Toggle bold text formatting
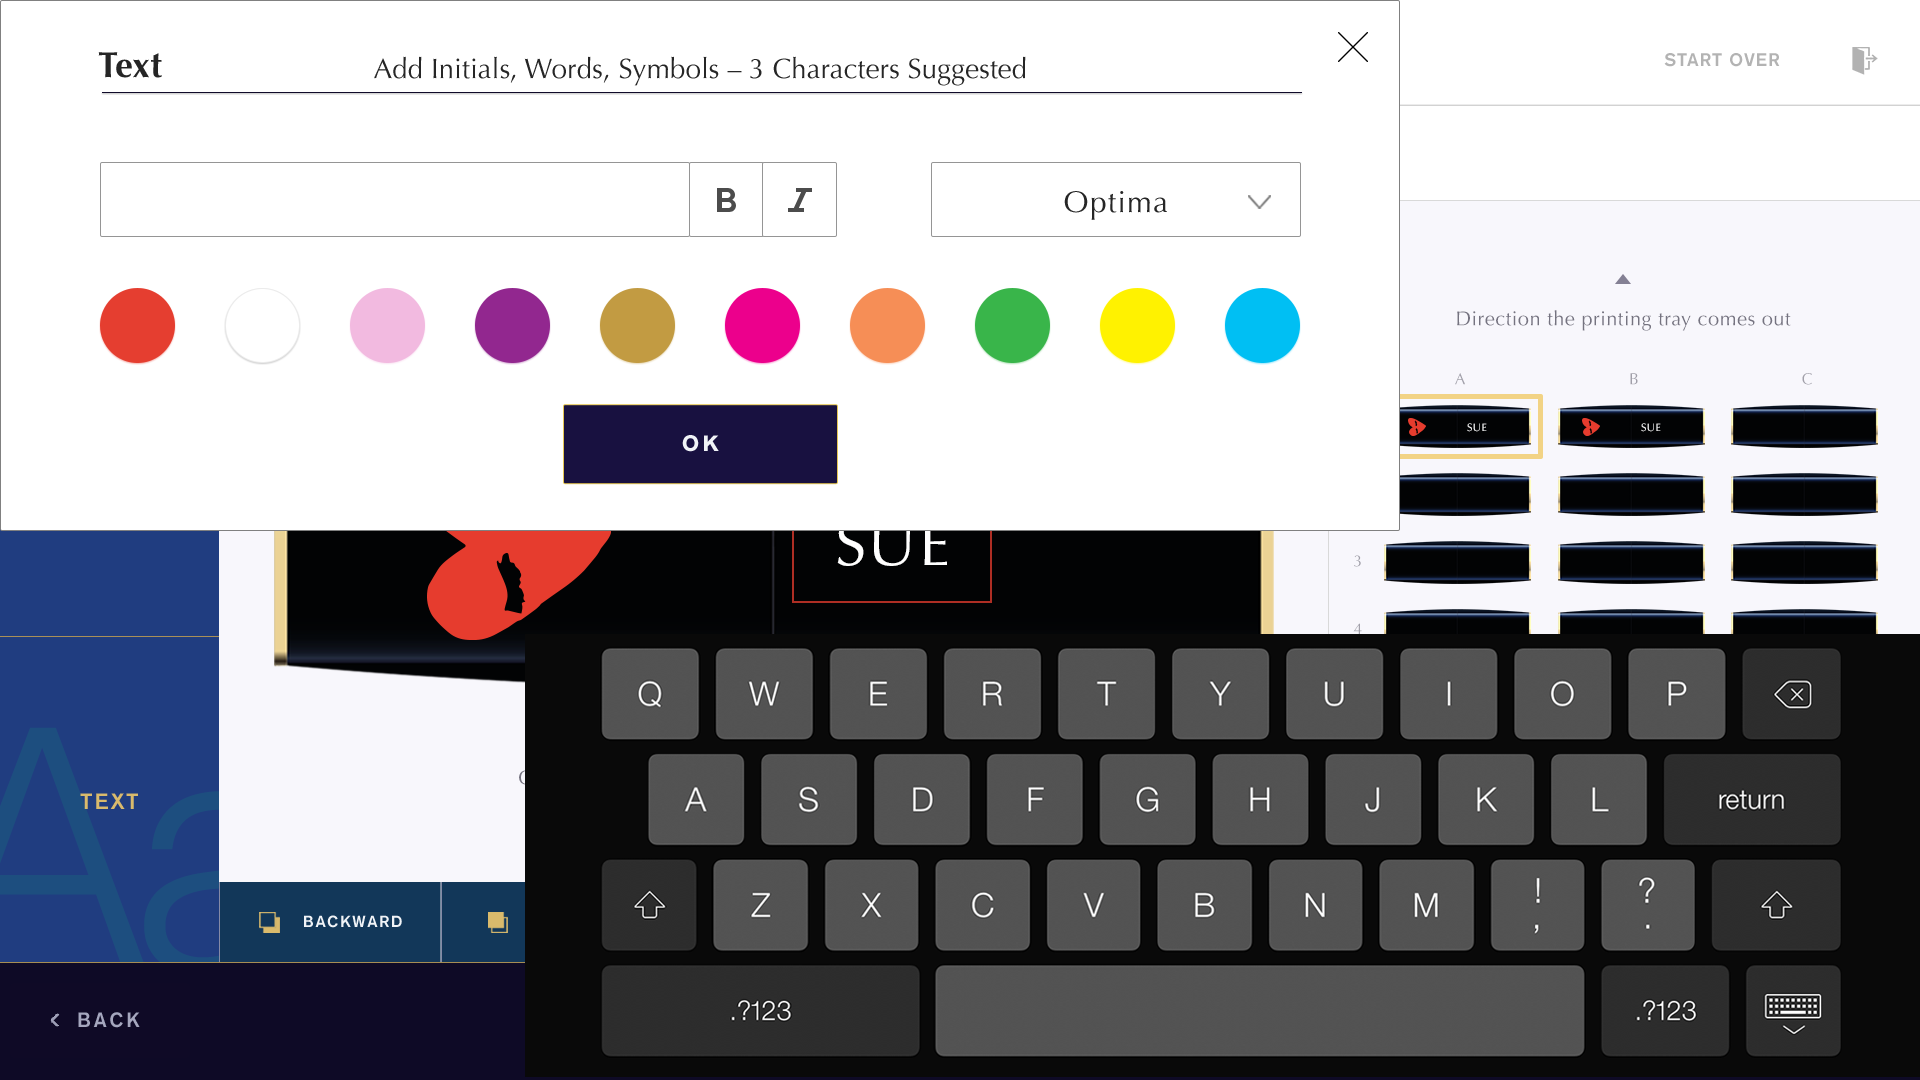 point(726,200)
